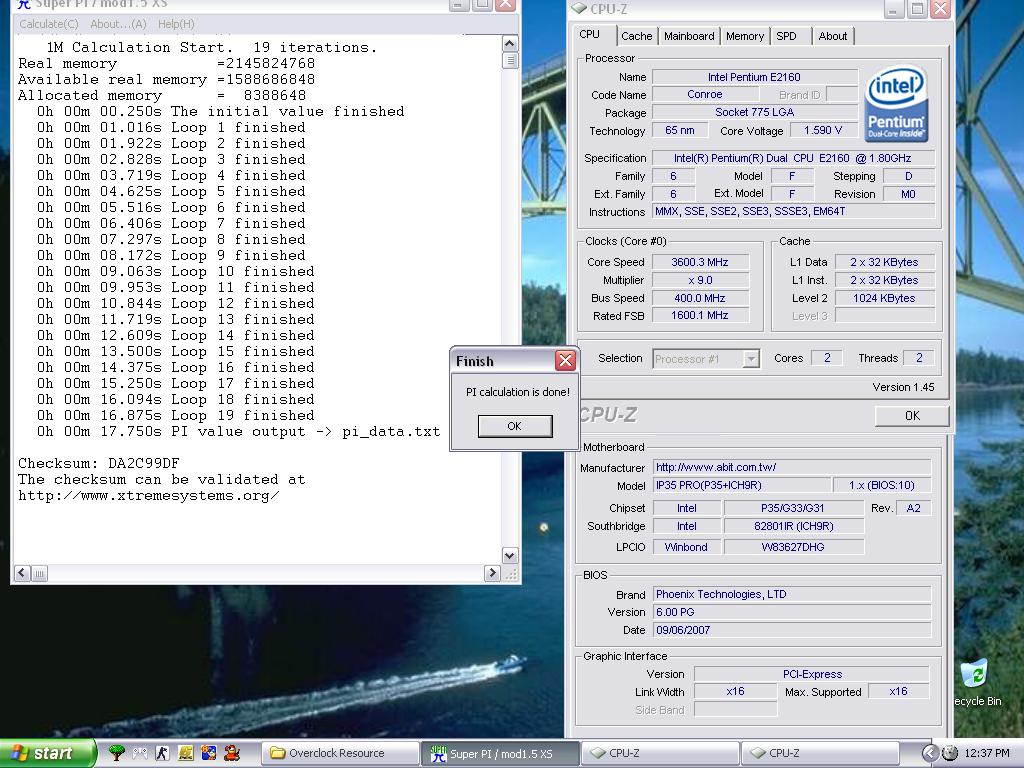Click the Loop 19 finished line

tap(176, 415)
